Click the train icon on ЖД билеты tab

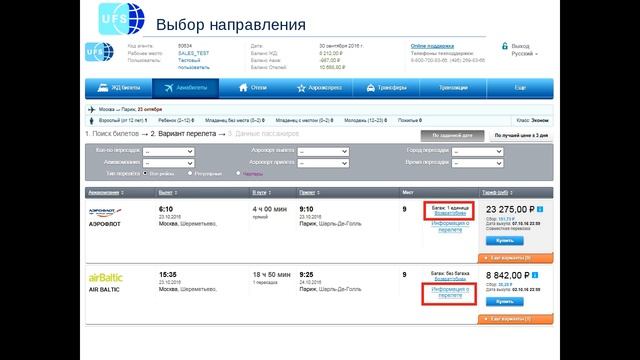point(102,87)
